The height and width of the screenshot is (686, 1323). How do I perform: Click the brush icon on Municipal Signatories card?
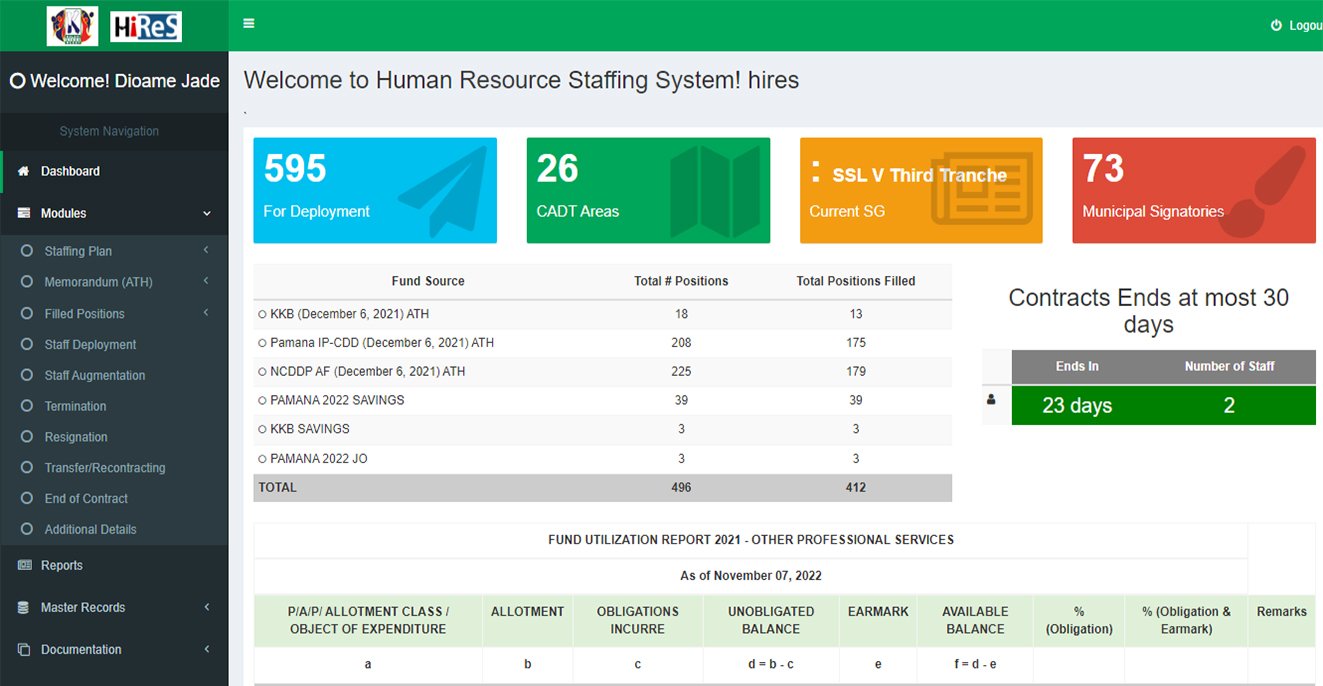[x=1252, y=190]
